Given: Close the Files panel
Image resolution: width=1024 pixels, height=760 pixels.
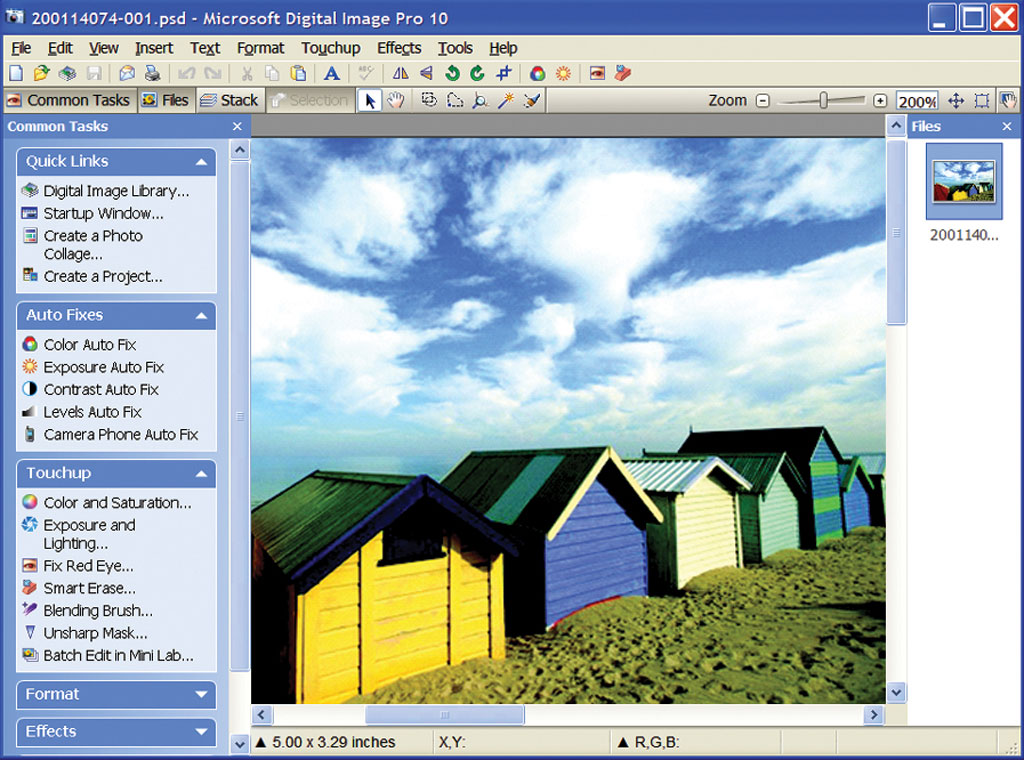Looking at the screenshot, I should click(1007, 127).
